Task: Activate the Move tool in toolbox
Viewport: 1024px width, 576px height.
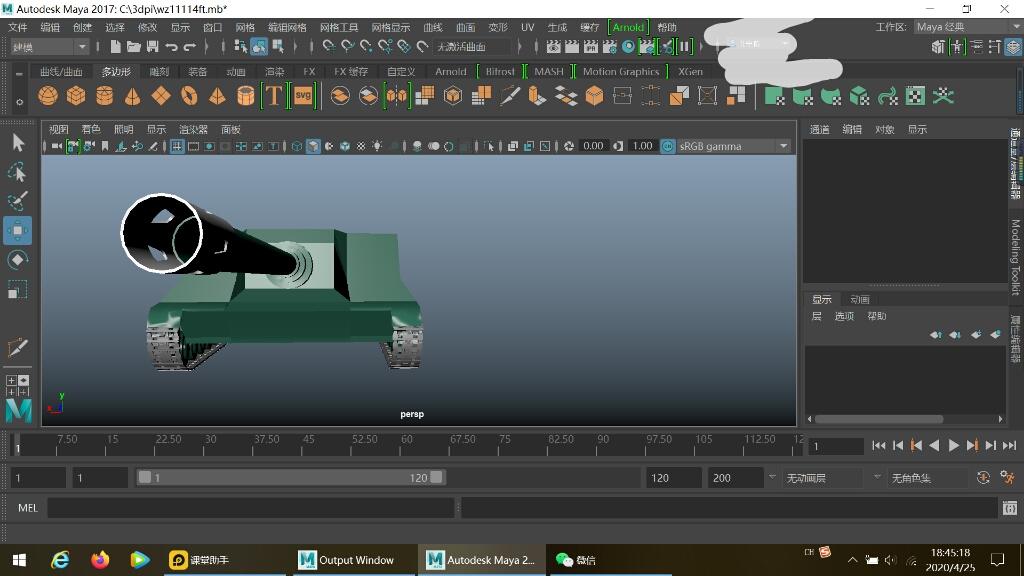Action: click(x=17, y=230)
